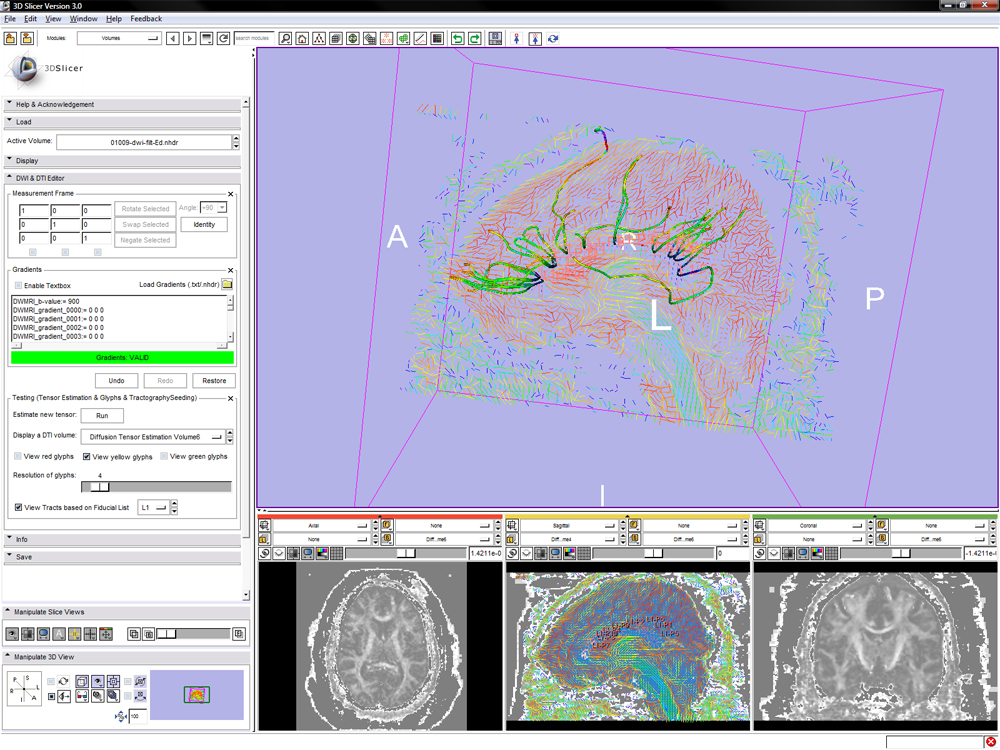Open the View menu
The height and width of the screenshot is (750, 1000).
pos(53,19)
